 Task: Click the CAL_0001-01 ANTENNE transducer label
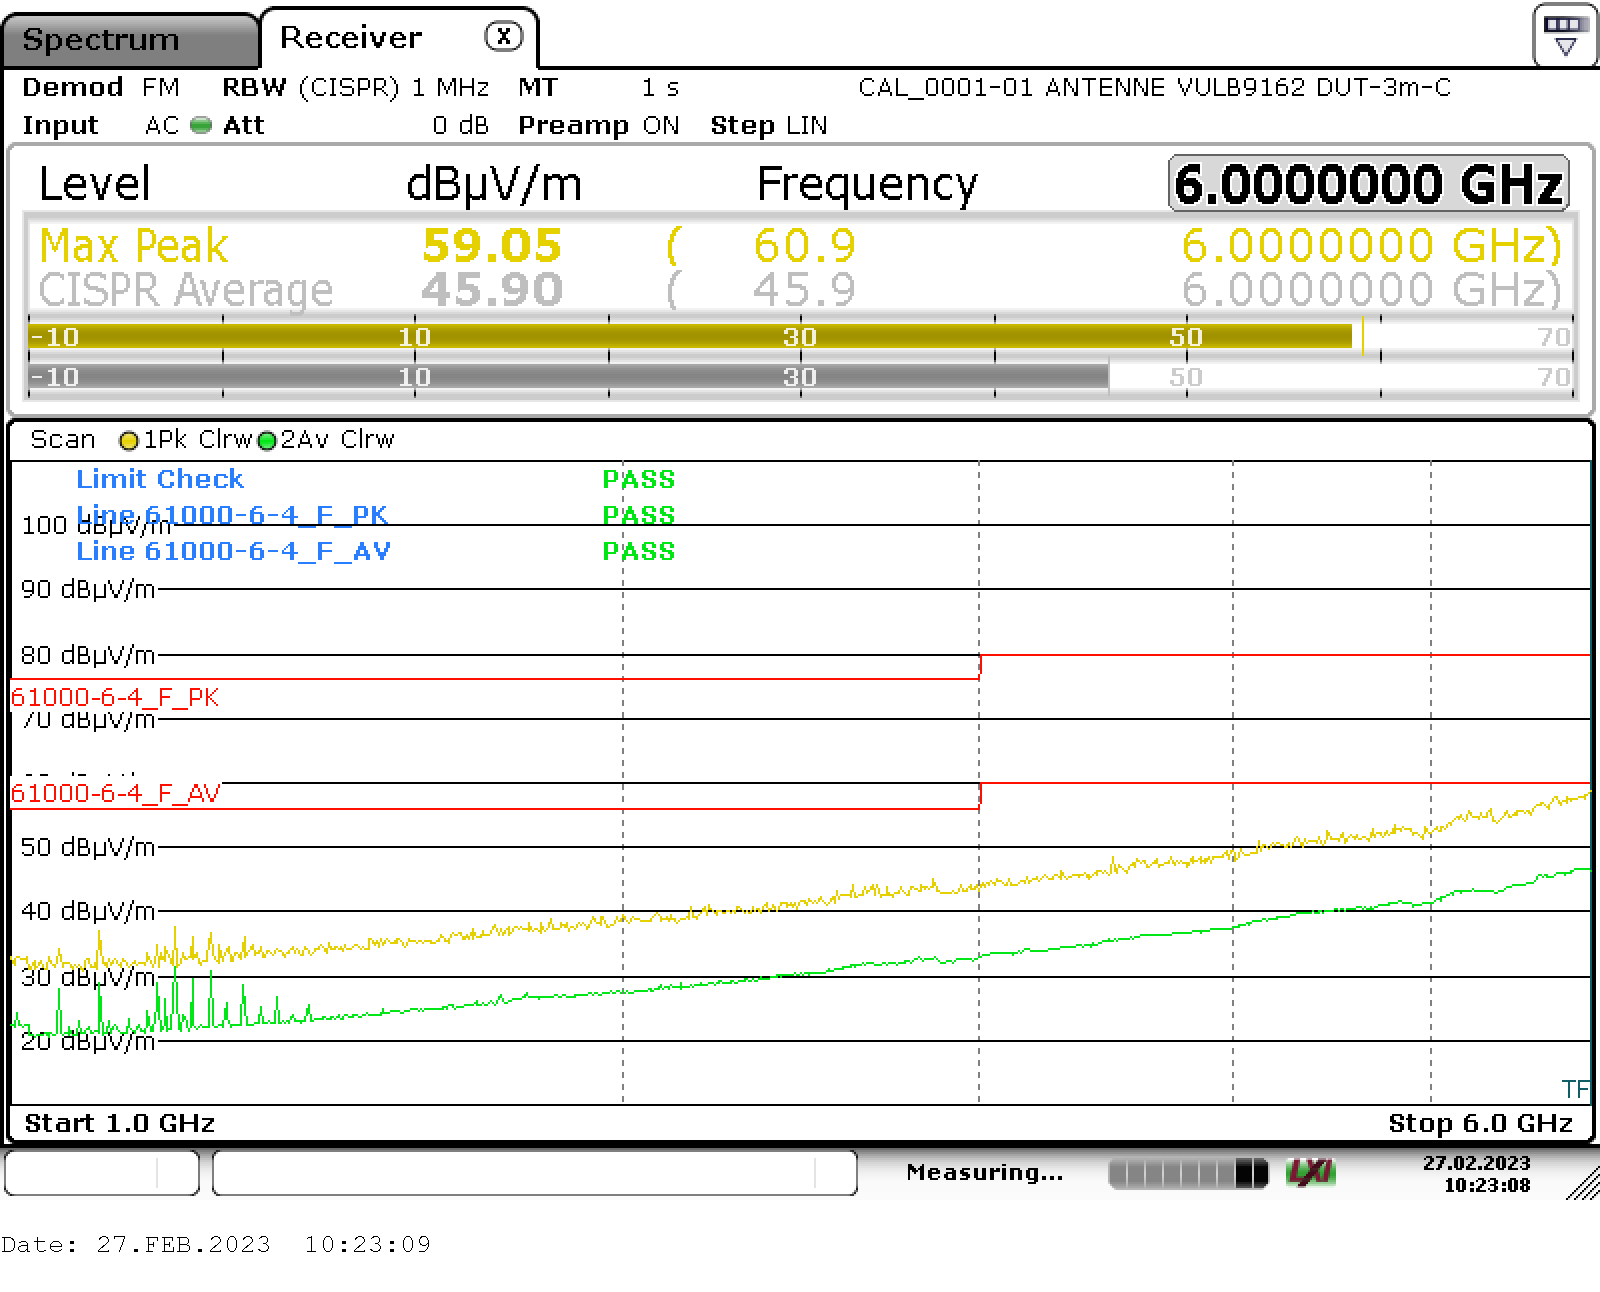point(1154,88)
